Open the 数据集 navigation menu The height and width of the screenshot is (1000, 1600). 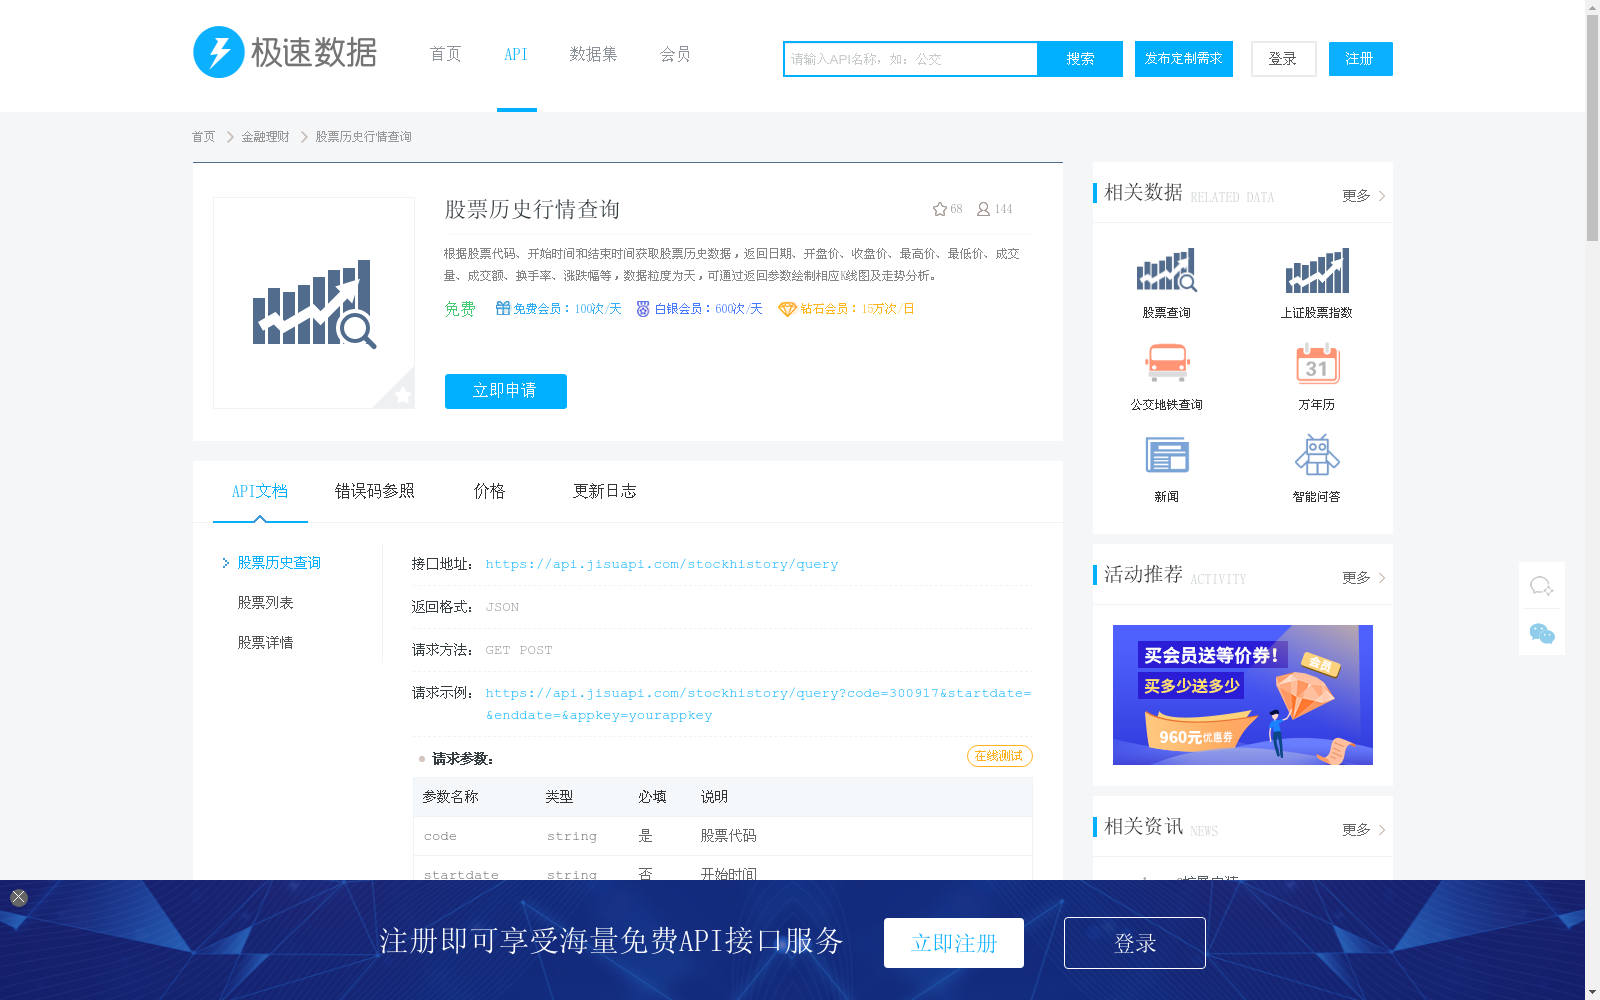coord(593,55)
